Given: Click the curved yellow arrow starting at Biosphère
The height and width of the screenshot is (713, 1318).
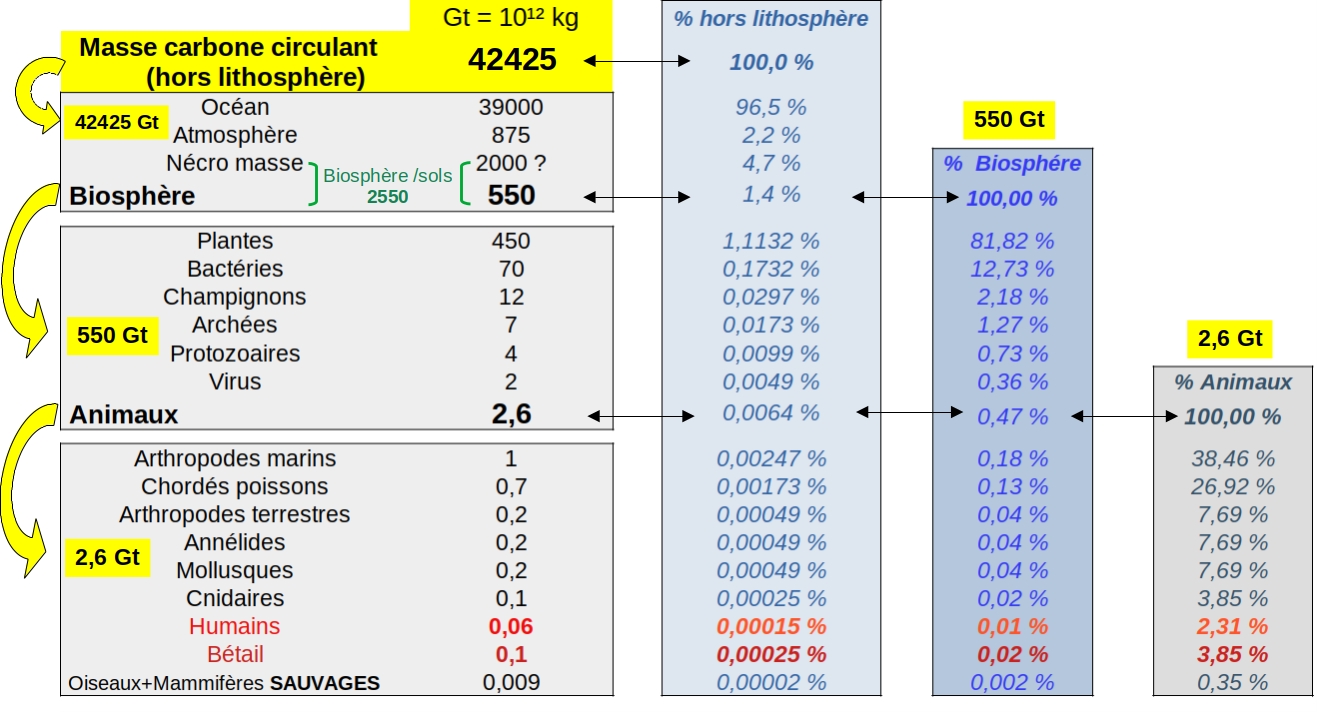Looking at the screenshot, I should 24,268.
